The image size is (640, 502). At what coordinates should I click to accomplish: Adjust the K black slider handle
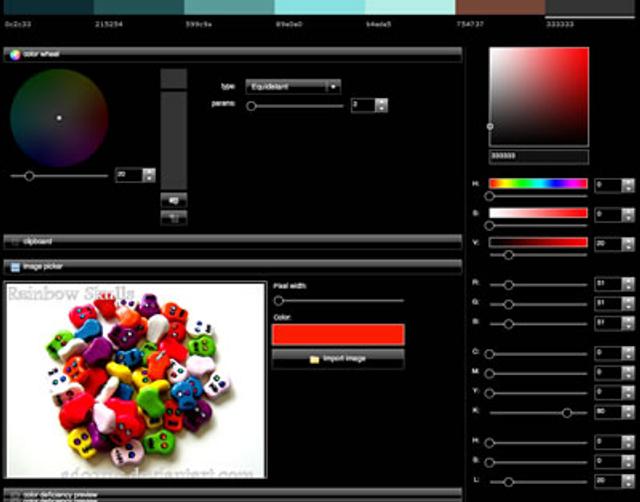[x=567, y=413]
